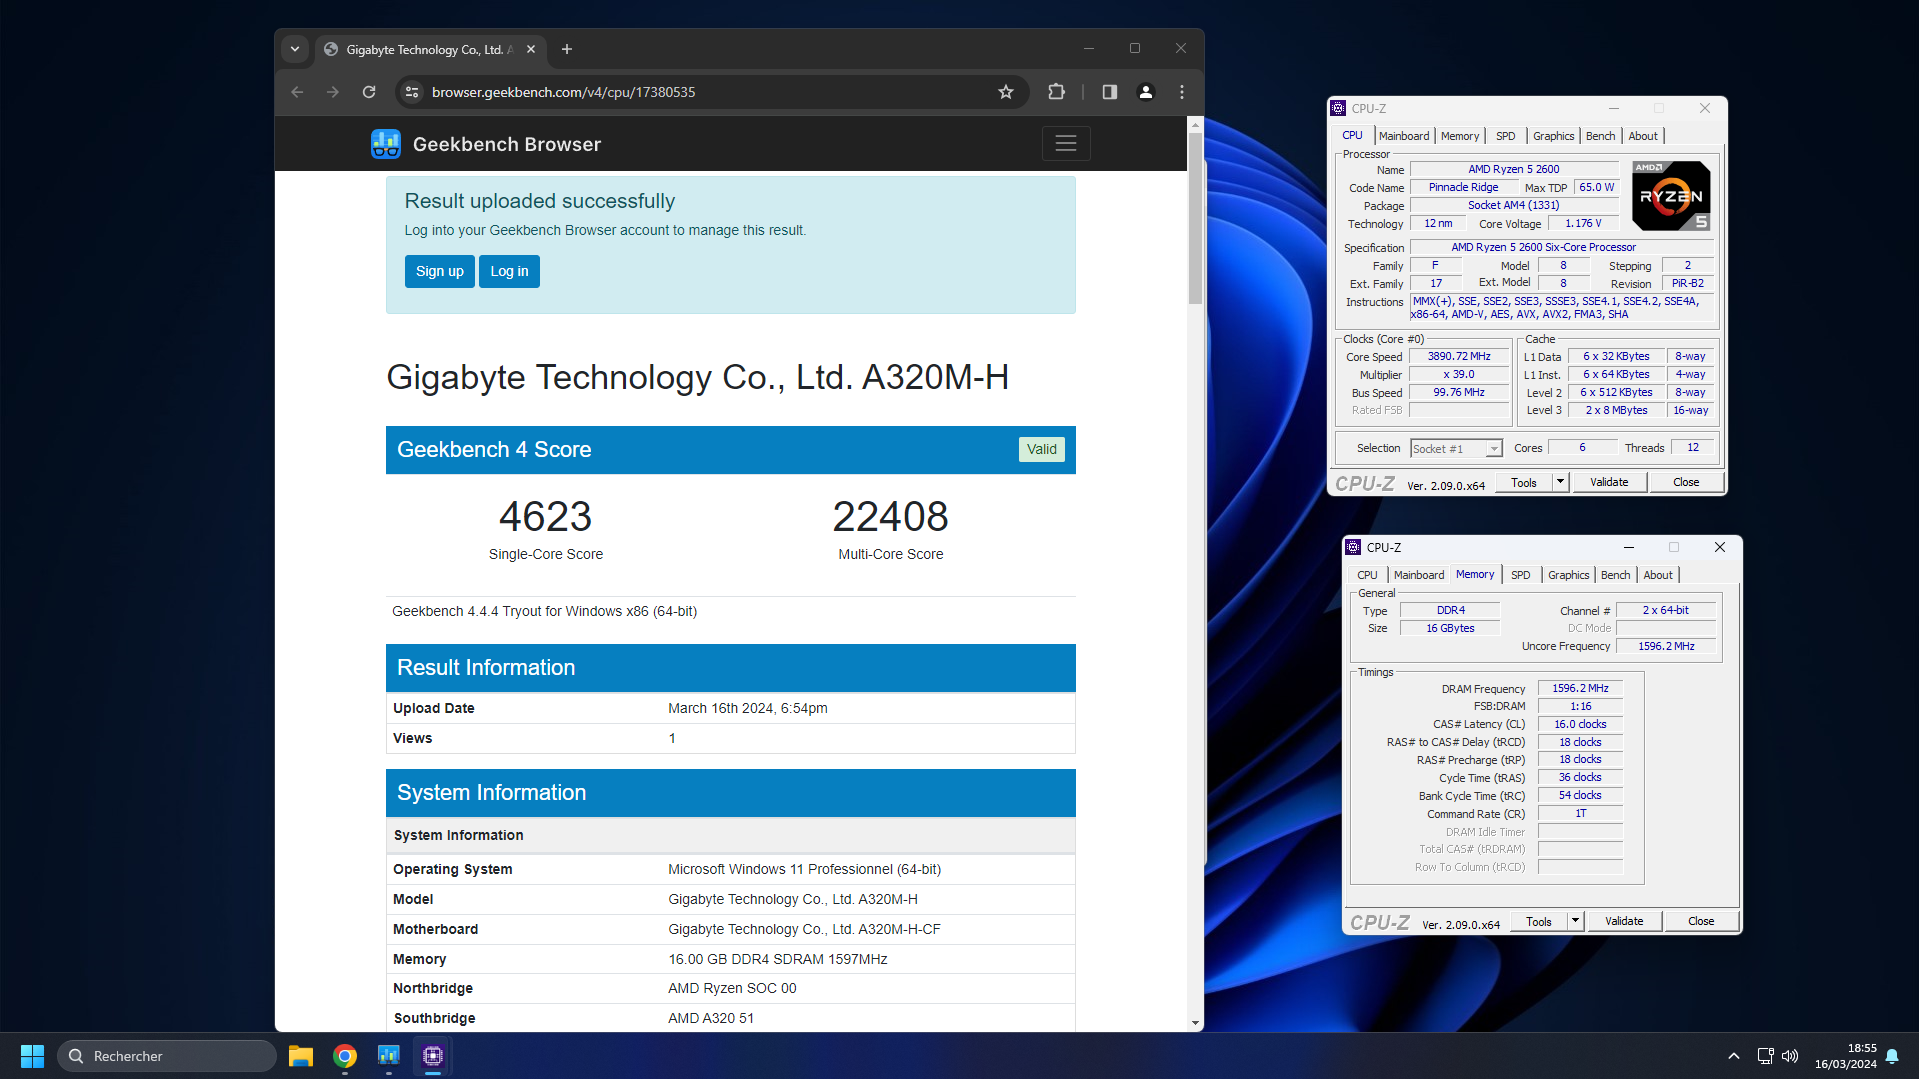Switch to Graphics tab in lower CPU-Z
The image size is (1919, 1079).
(x=1568, y=575)
